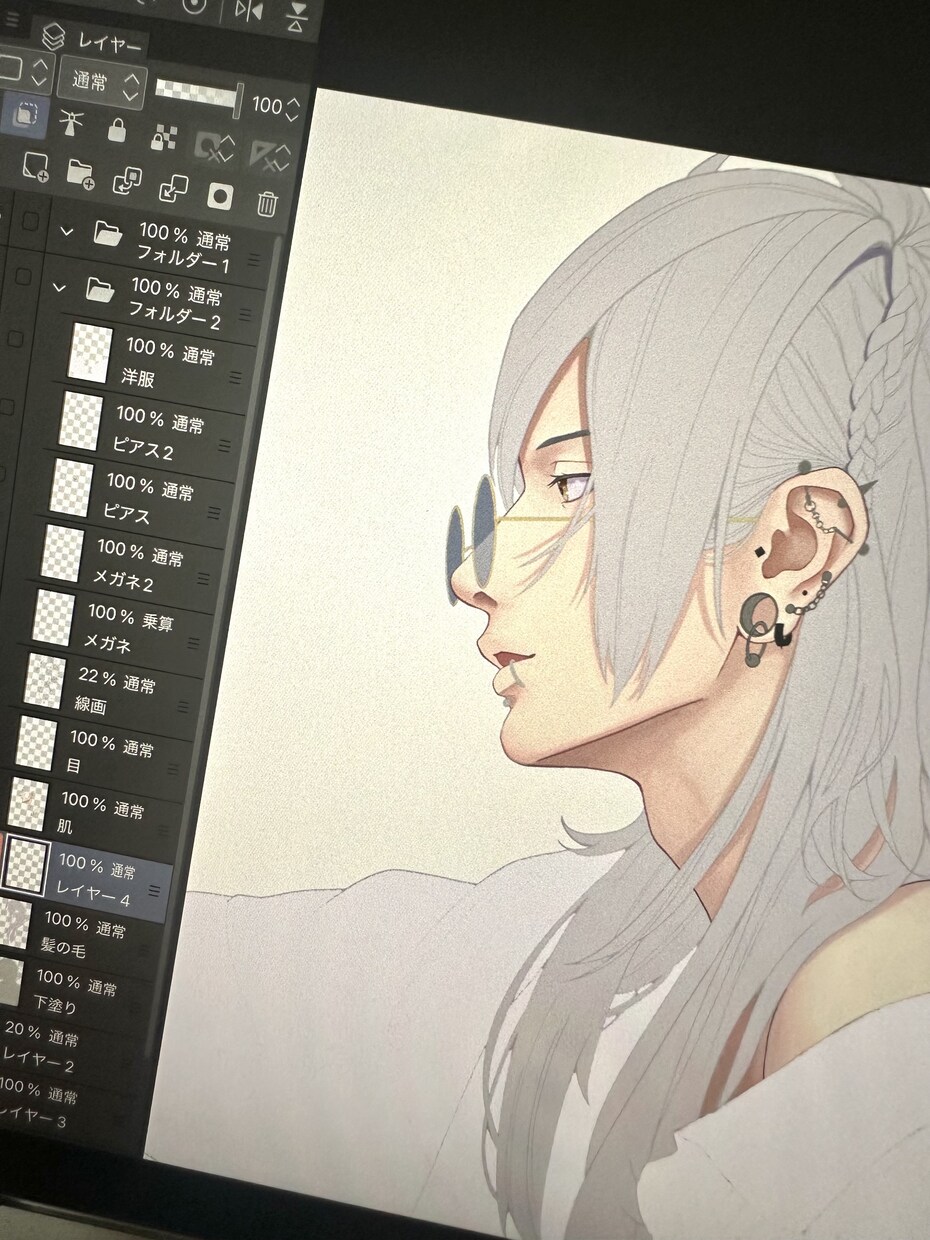
Task: Click the merge with layer below icon
Action: (173, 189)
